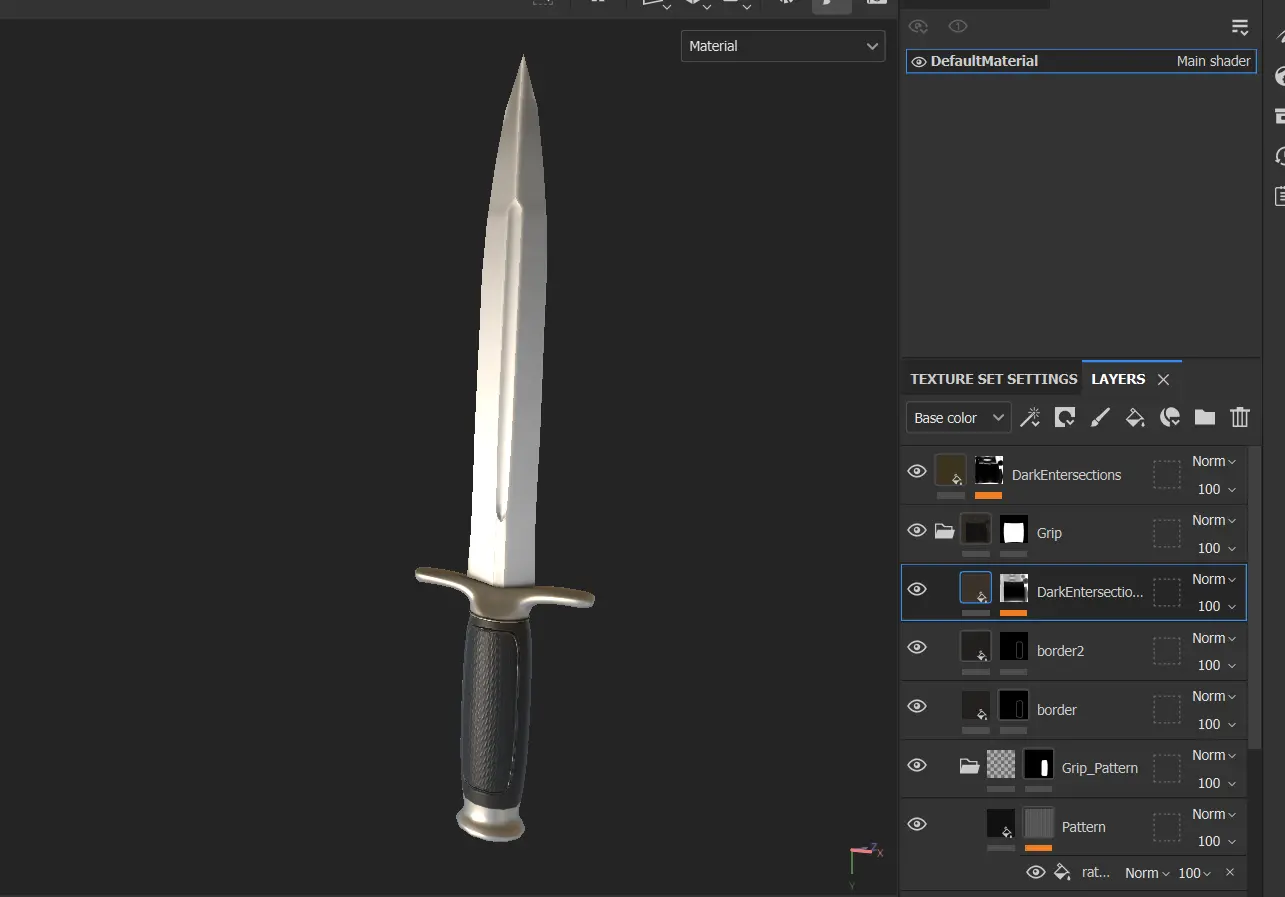Screen dimensions: 1285x897
Task: Switch to the Texture Set Settings tab
Action: (993, 379)
